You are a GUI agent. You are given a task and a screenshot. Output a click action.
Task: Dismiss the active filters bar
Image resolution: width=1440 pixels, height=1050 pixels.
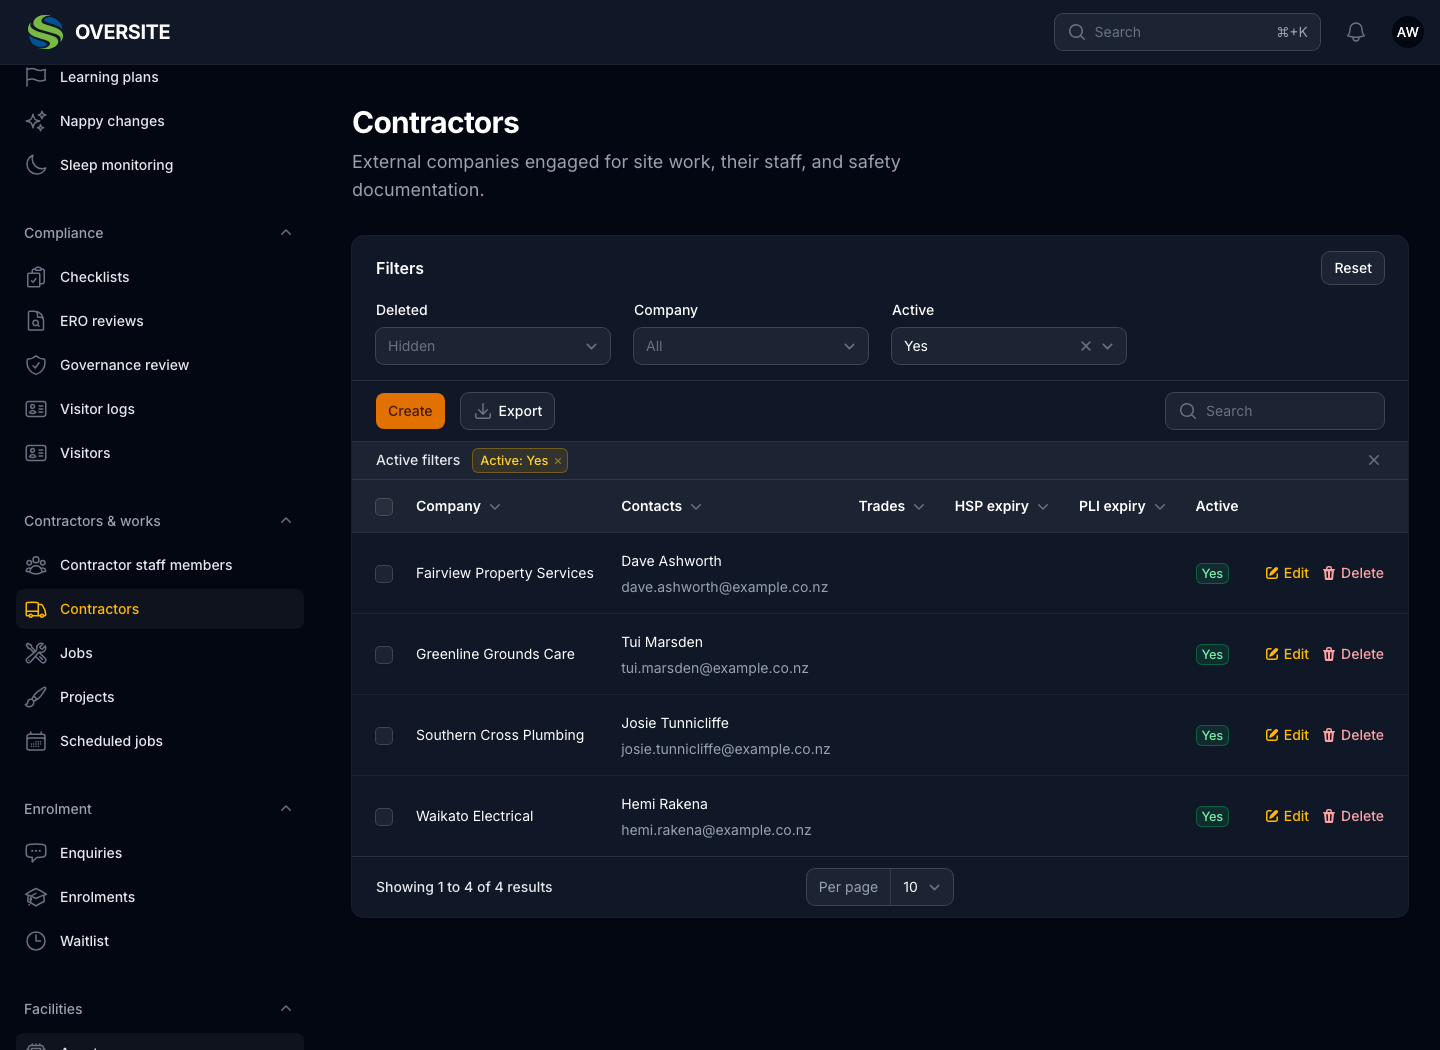tap(1374, 460)
